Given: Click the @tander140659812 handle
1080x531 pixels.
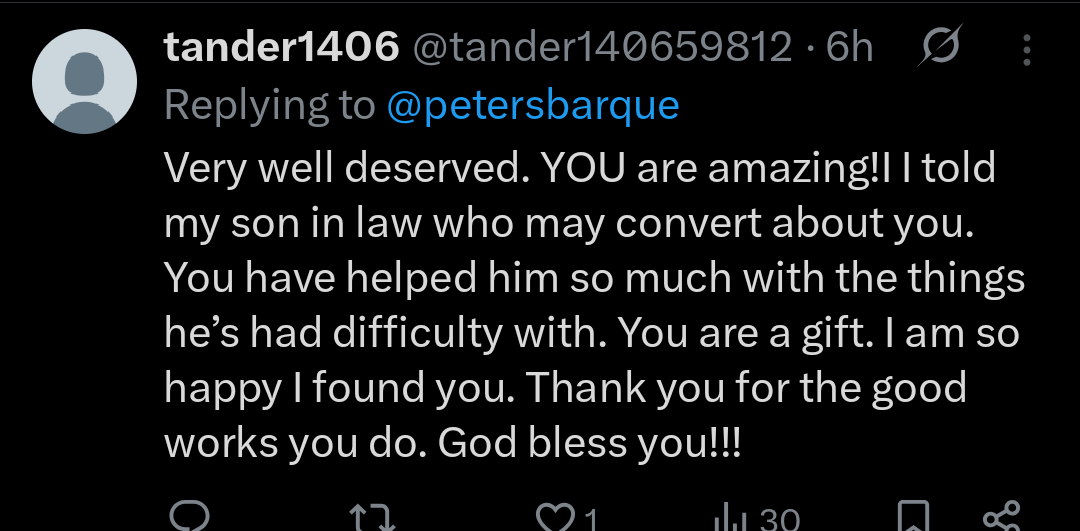Looking at the screenshot, I should click(x=603, y=47).
